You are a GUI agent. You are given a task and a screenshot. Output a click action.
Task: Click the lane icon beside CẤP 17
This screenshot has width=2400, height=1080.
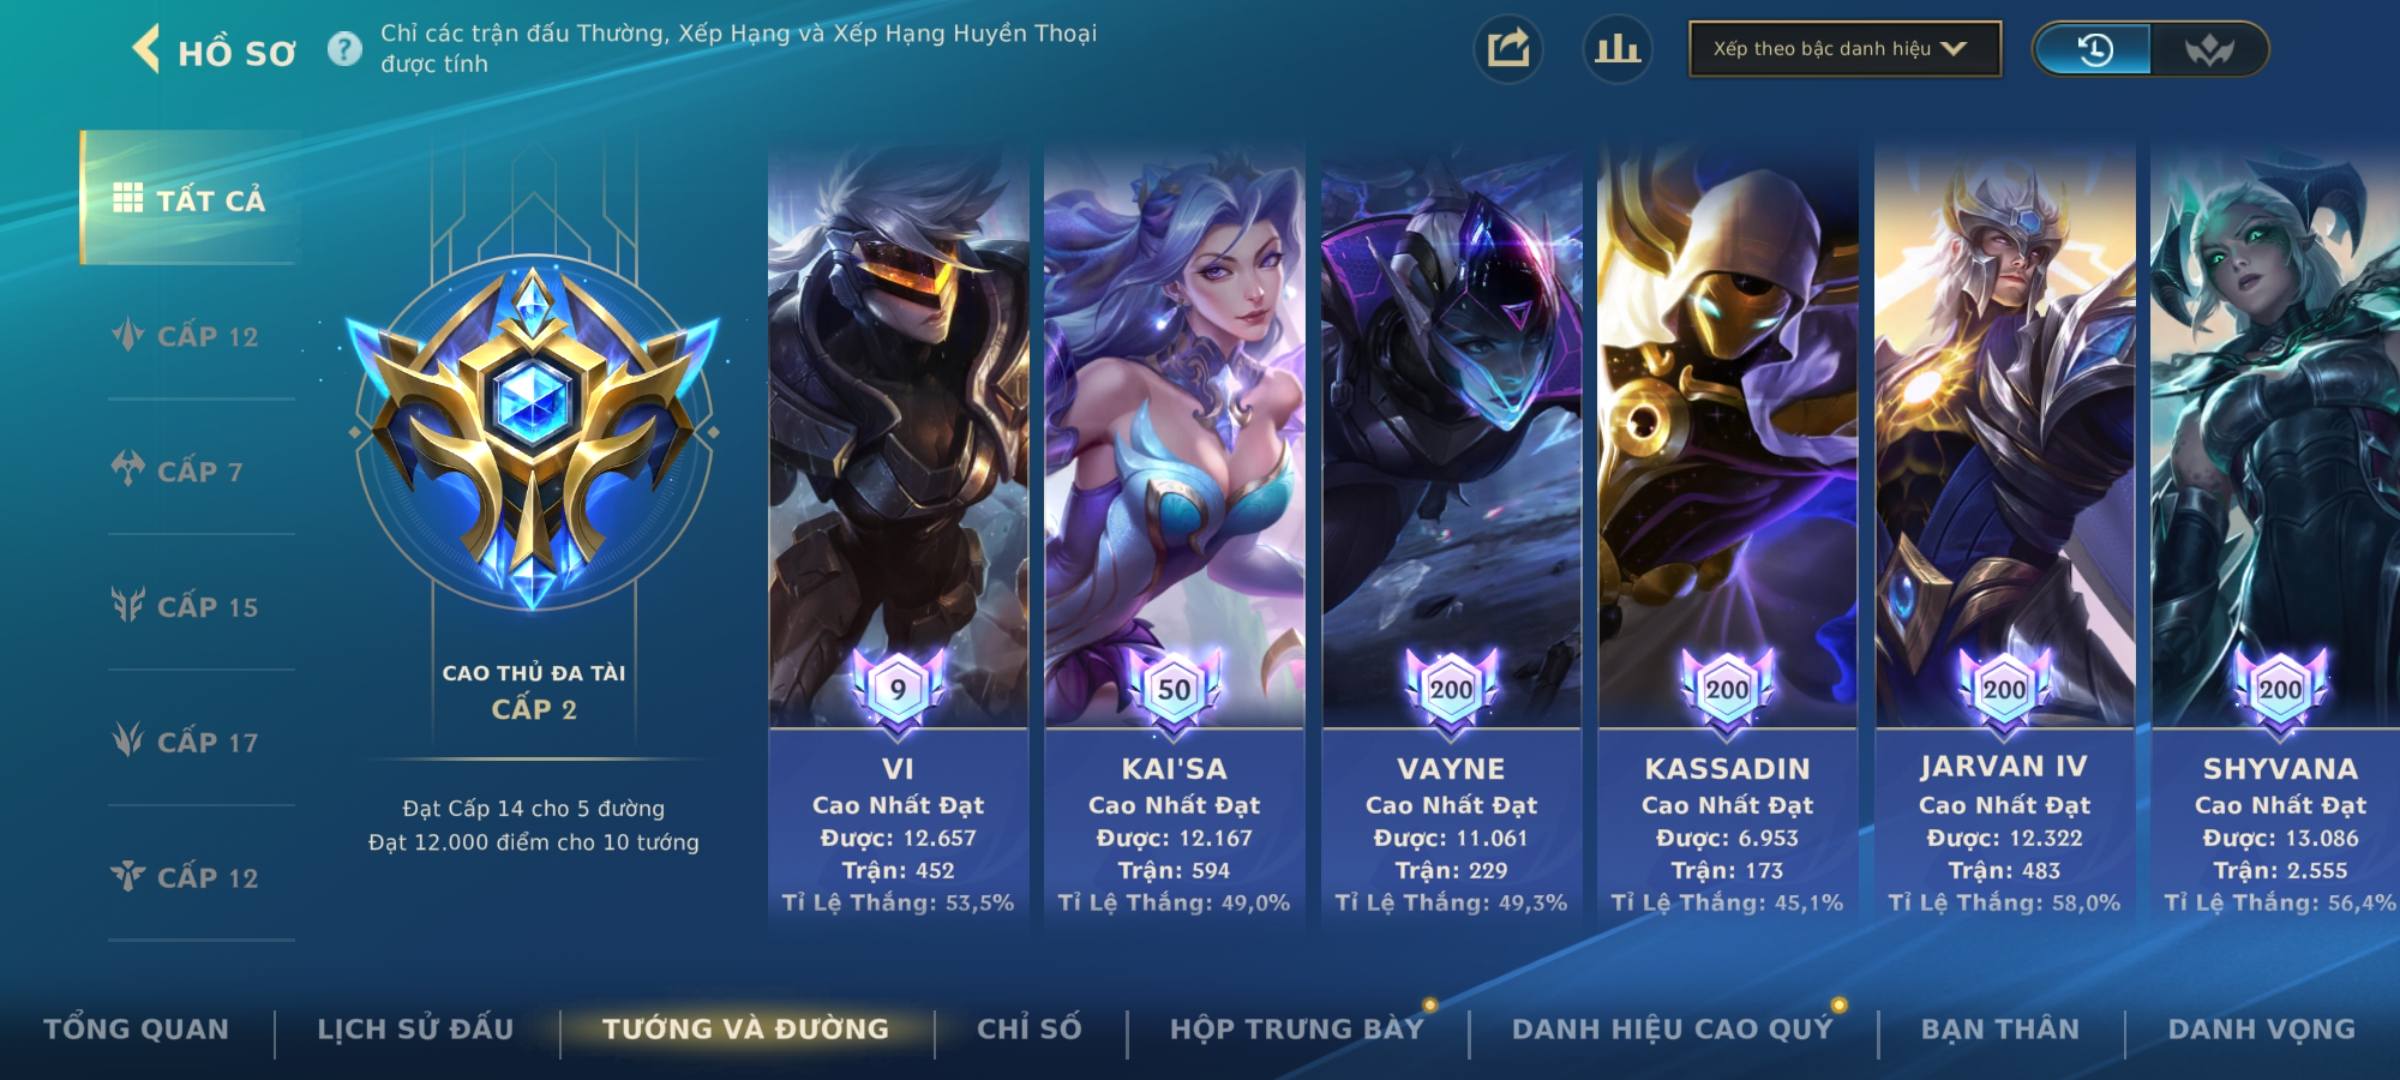click(128, 740)
